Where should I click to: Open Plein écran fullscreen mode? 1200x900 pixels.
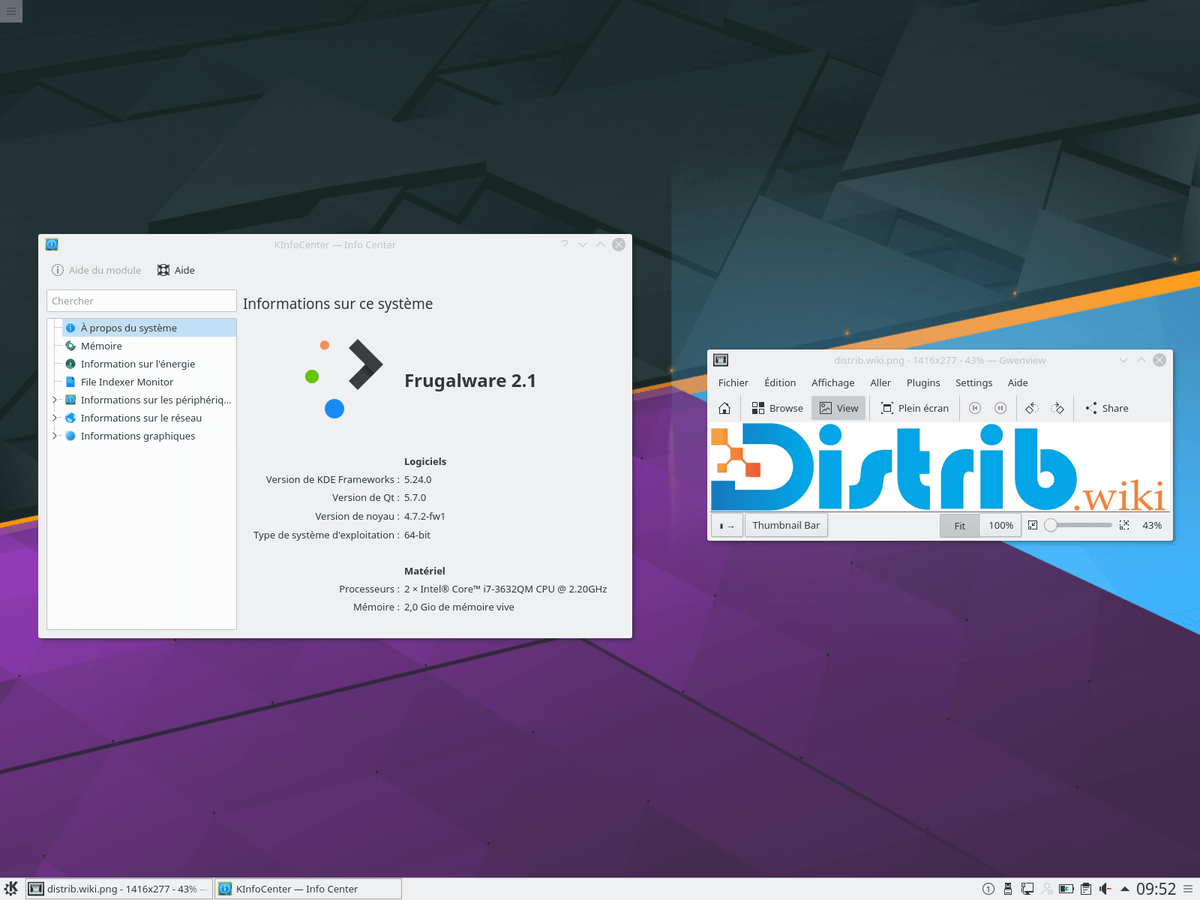point(914,408)
